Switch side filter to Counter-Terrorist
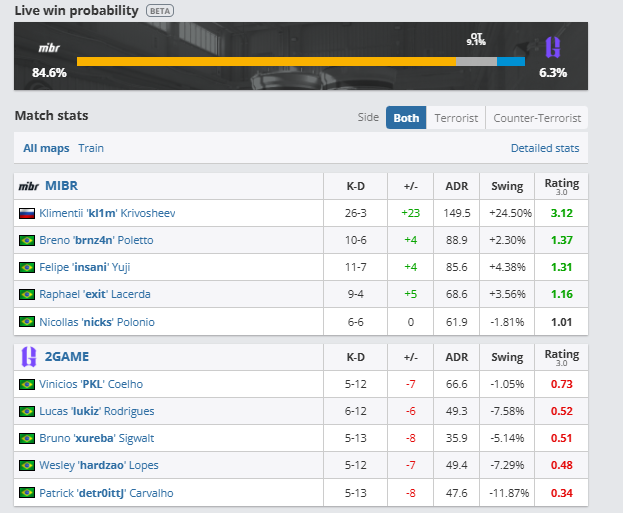The image size is (623, 513). pos(537,118)
